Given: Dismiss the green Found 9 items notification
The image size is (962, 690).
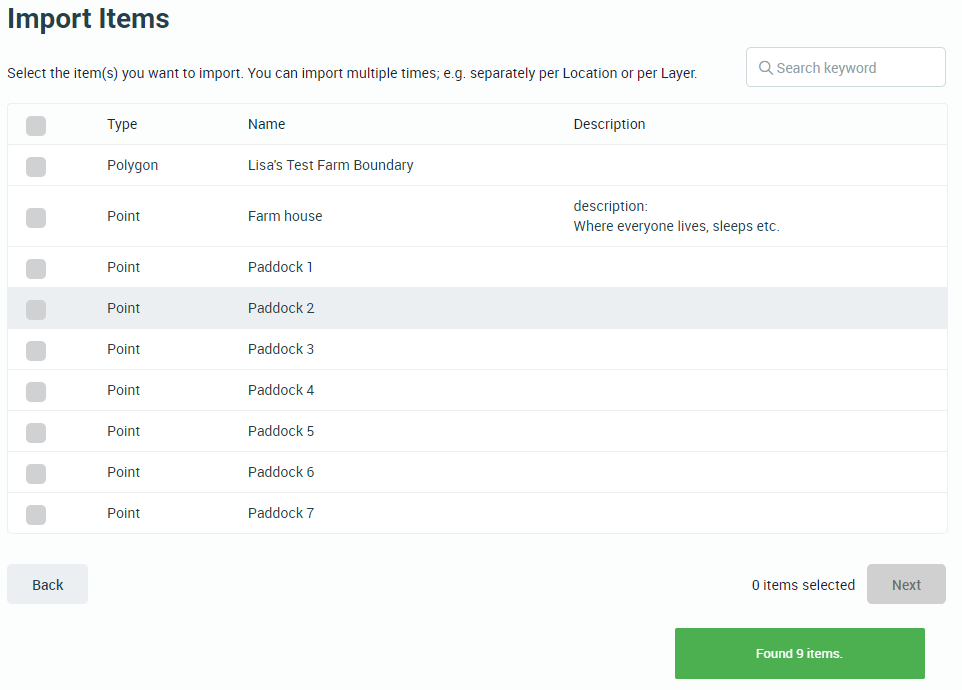Looking at the screenshot, I should (799, 654).
